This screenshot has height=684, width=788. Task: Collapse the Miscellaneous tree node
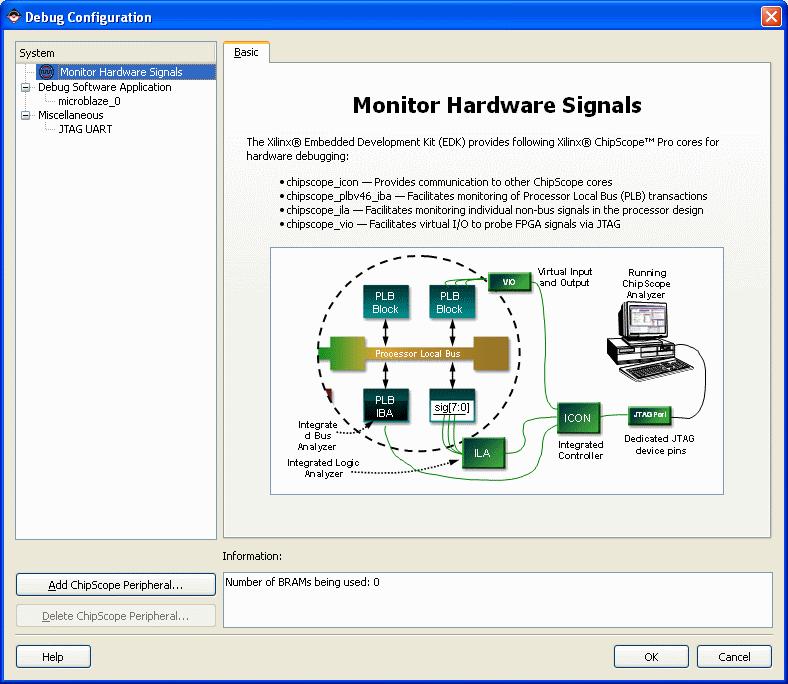[x=25, y=116]
